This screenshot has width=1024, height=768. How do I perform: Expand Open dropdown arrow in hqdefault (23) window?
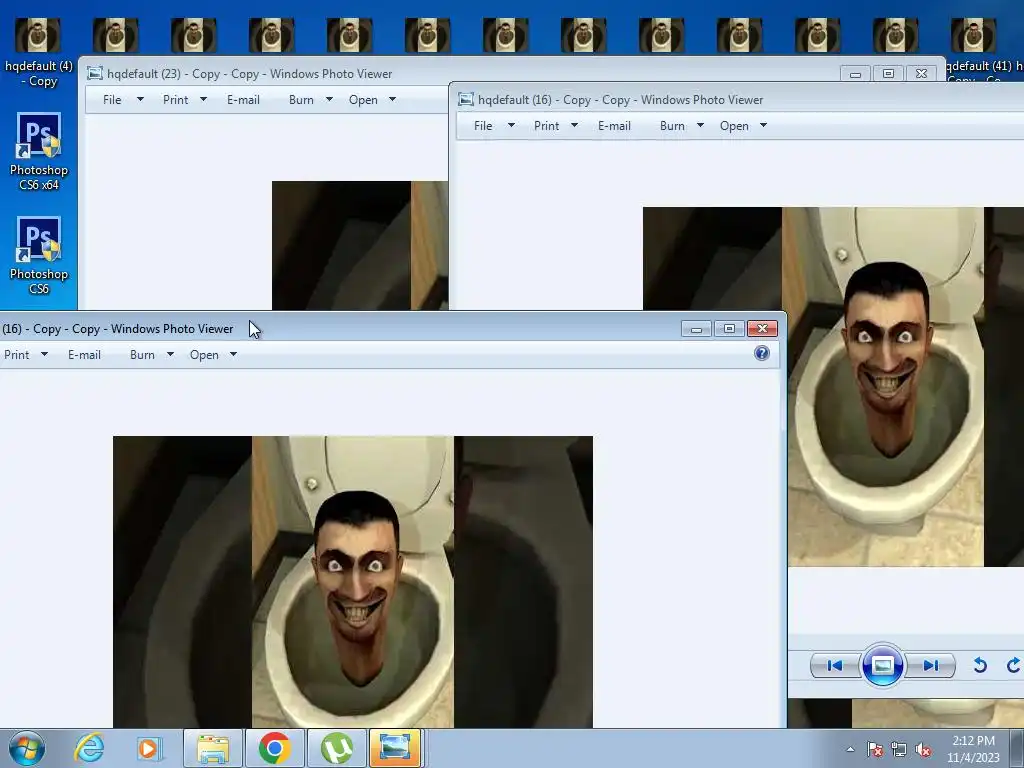(x=392, y=100)
